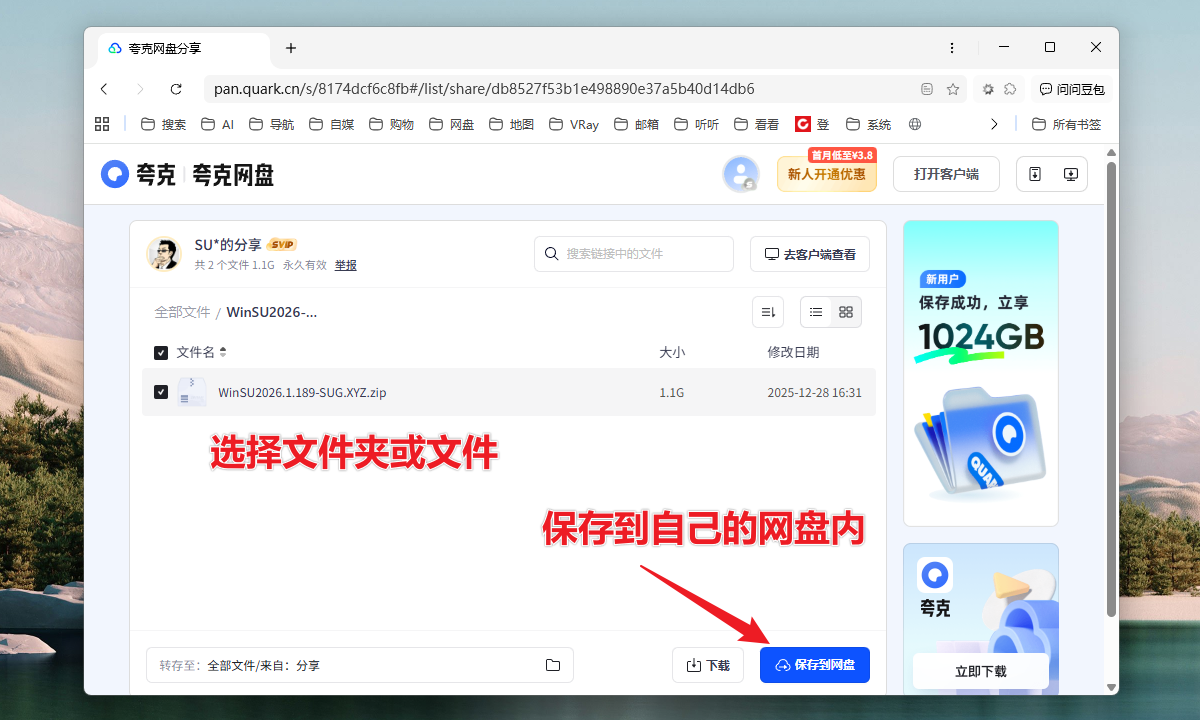Switch to list view layout
1200x720 pixels.
tap(816, 312)
